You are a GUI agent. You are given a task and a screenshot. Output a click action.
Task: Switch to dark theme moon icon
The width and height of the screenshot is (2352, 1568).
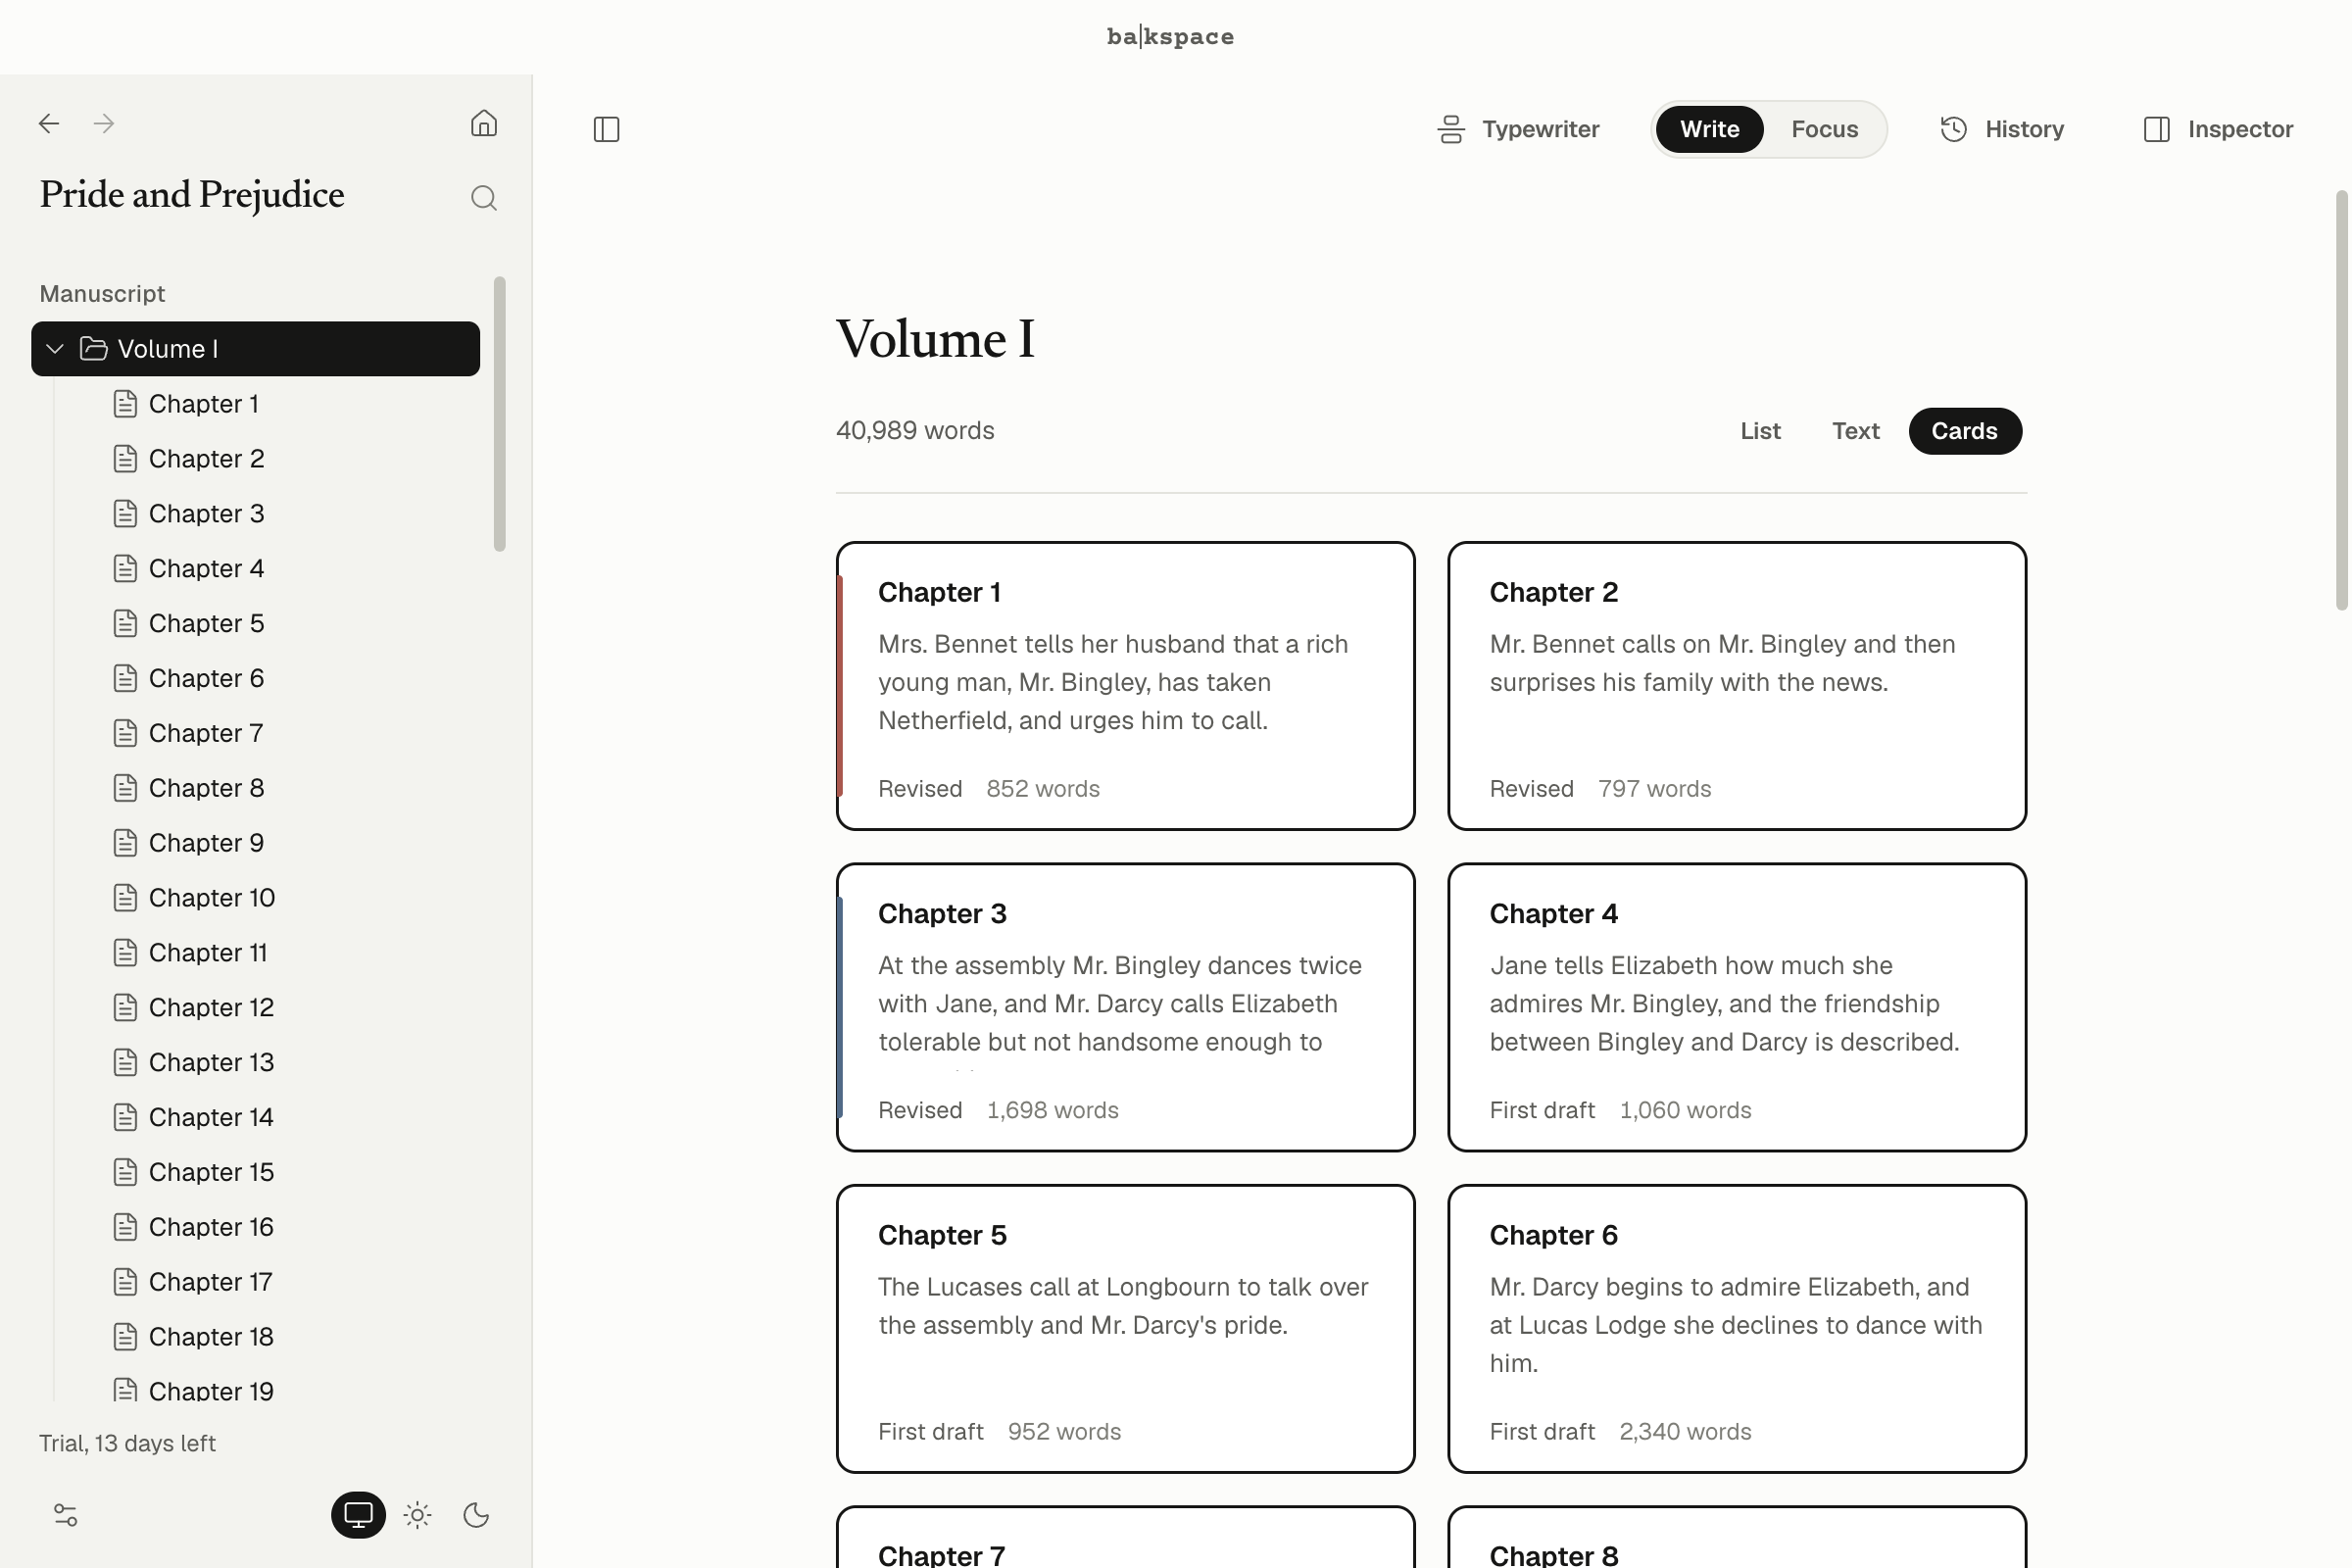(x=476, y=1515)
